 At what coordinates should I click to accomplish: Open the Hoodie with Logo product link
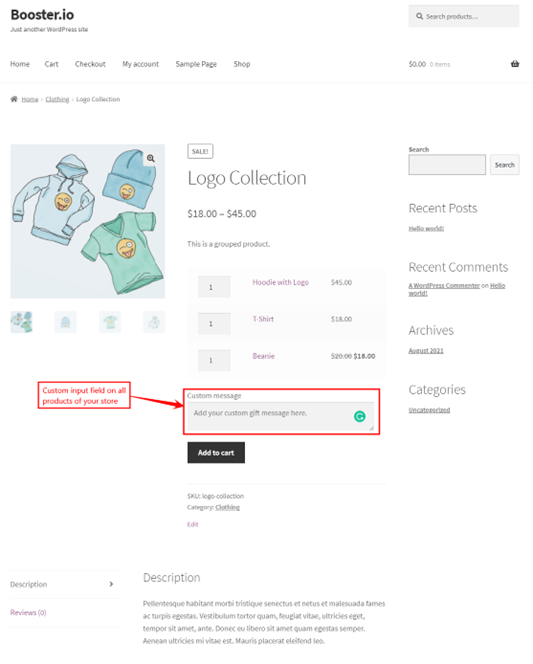click(281, 282)
